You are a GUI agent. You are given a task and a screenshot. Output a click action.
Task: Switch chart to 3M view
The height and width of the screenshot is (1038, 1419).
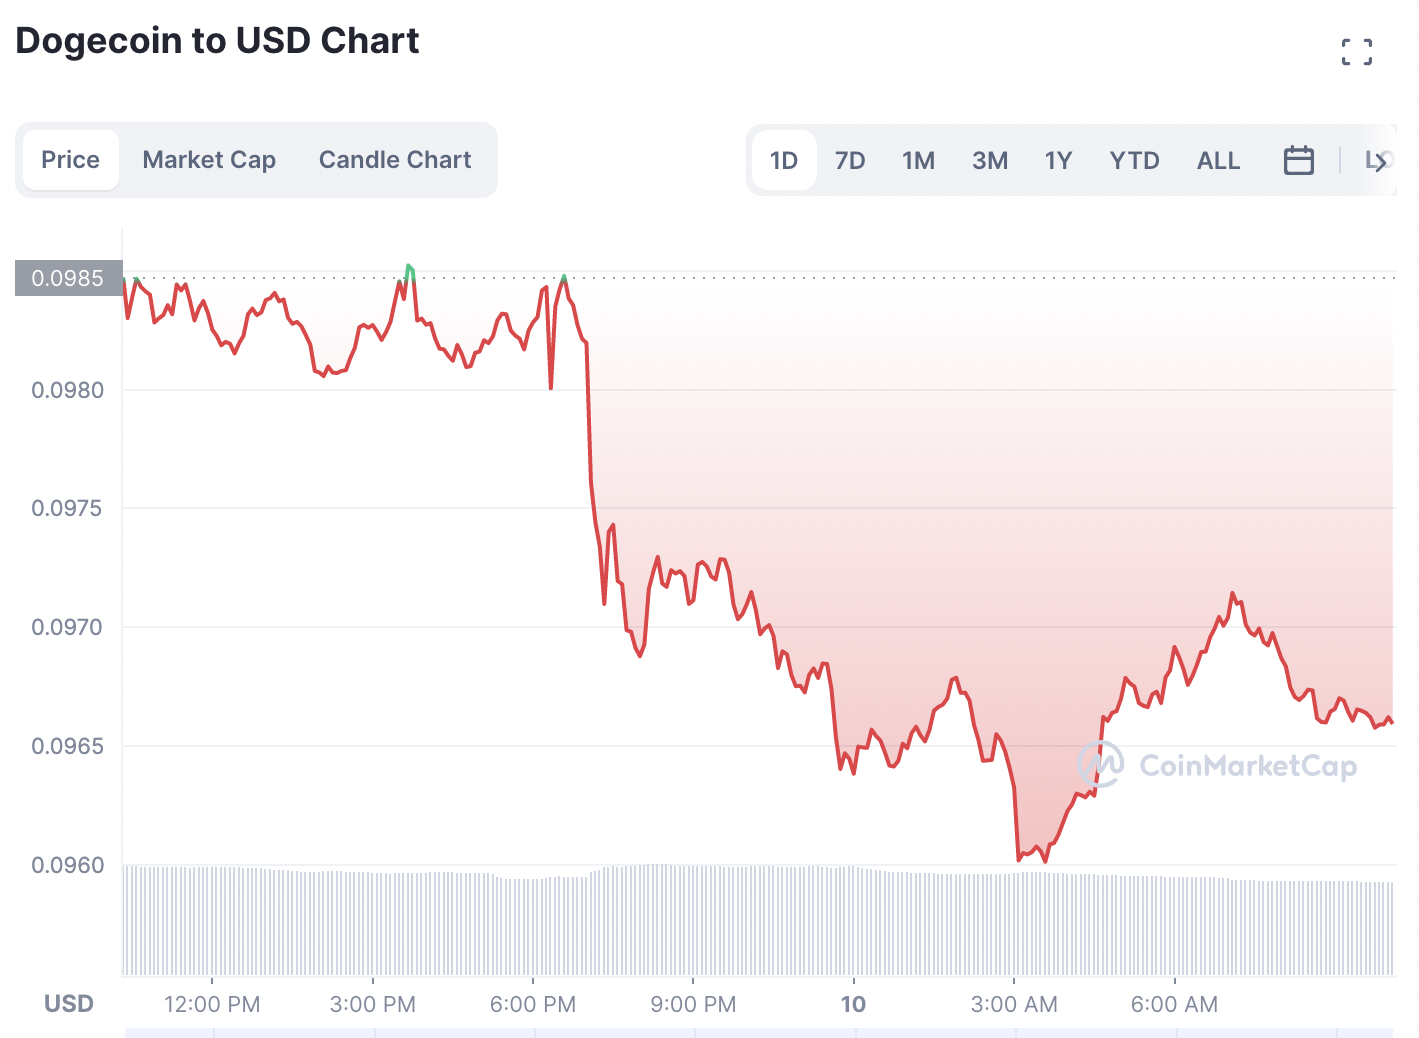989,159
